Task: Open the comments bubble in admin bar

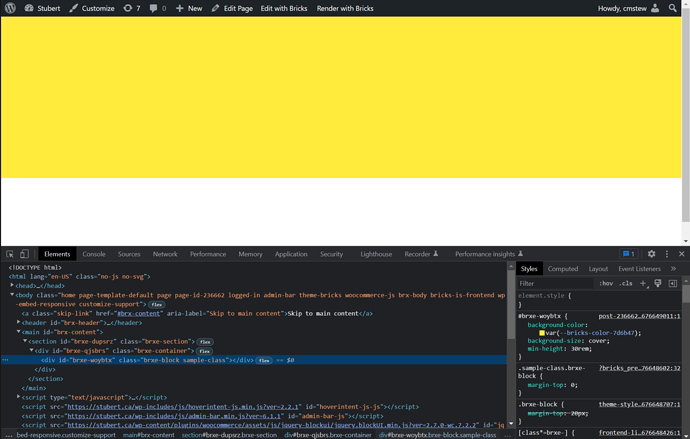Action: click(x=158, y=8)
